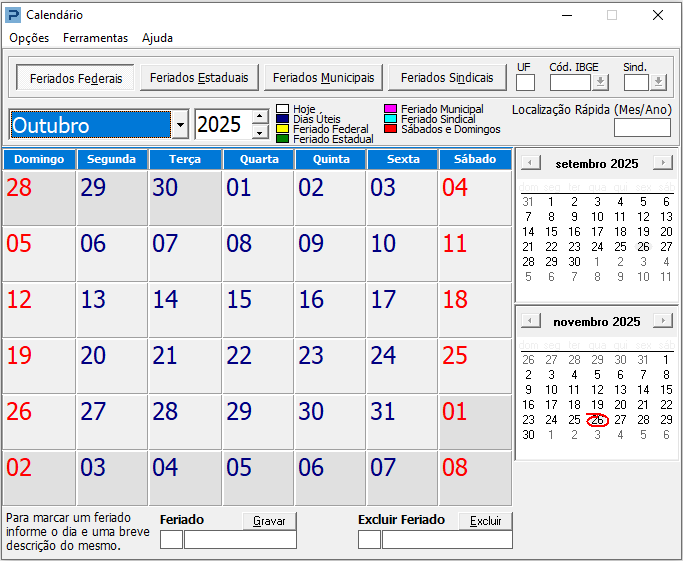
Task: Open the Opções menu
Action: pyautogui.click(x=29, y=38)
